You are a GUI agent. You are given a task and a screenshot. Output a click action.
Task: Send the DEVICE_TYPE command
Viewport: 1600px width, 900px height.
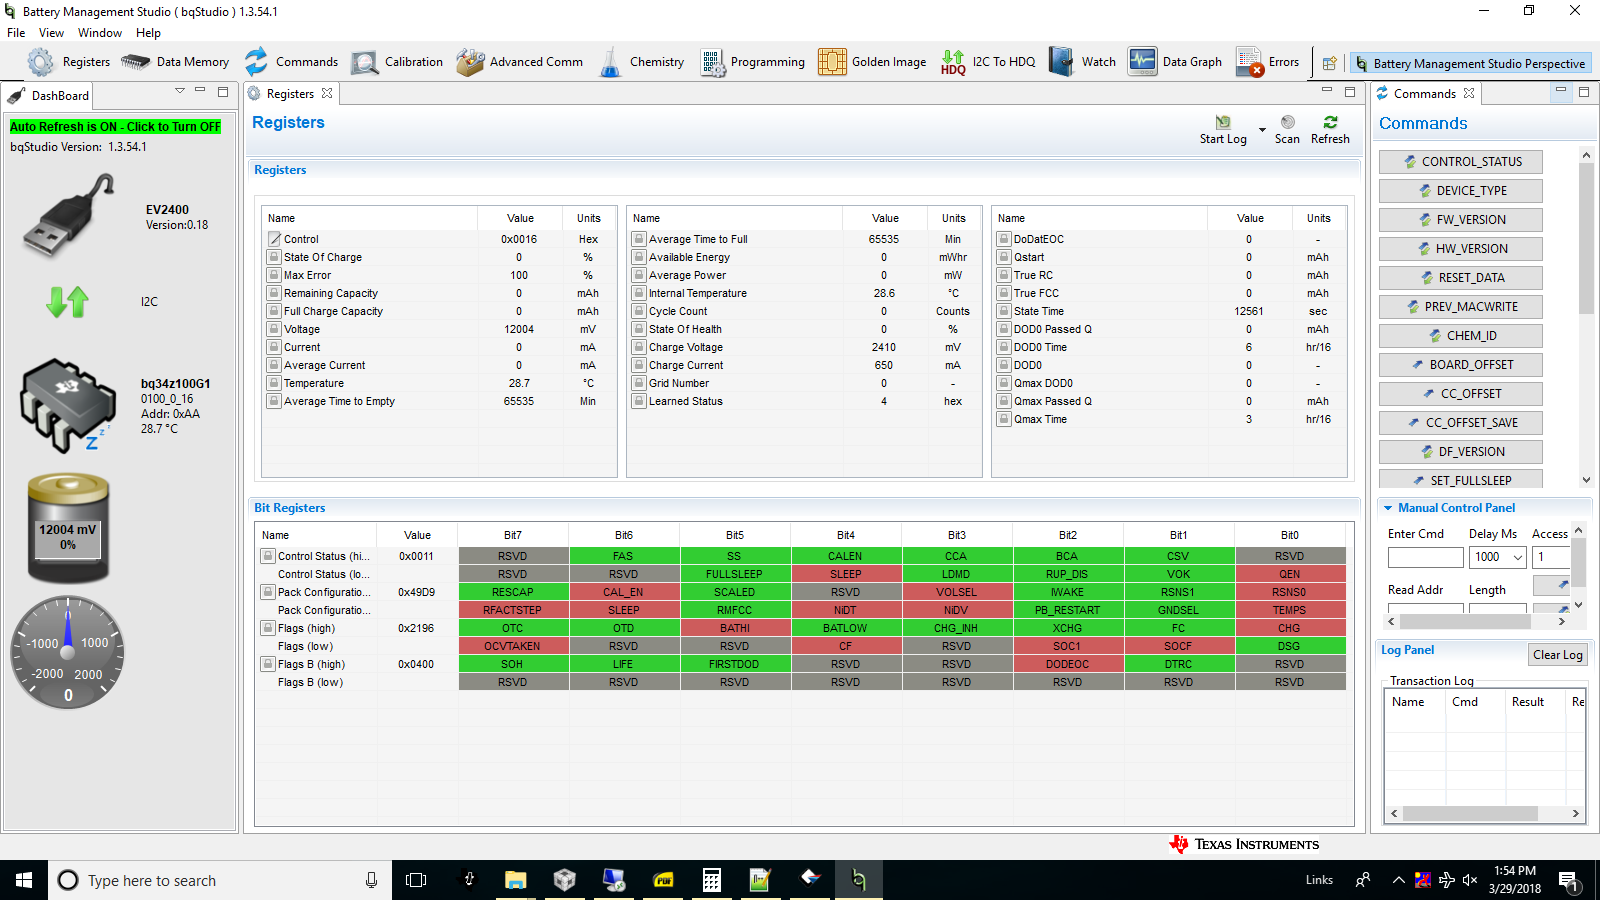1461,191
